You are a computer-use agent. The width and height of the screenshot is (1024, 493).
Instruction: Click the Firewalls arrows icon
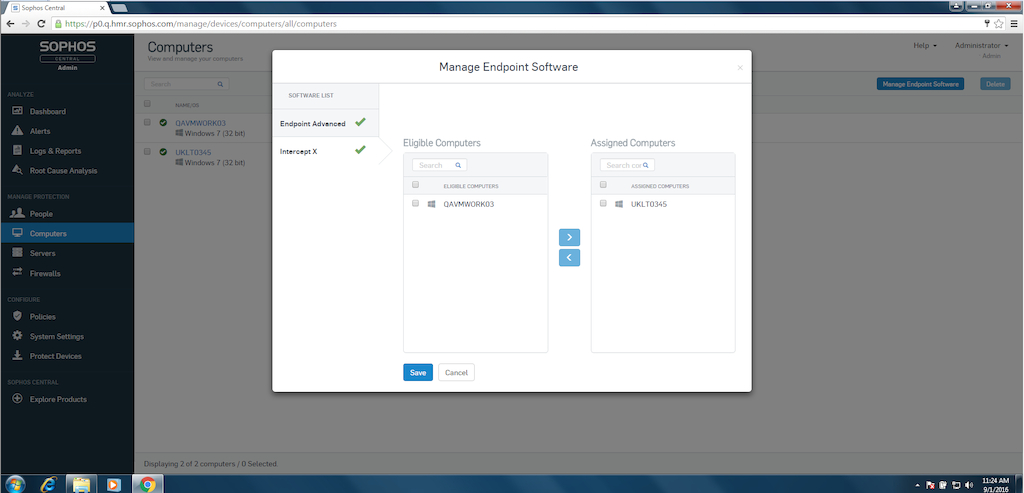pos(18,272)
